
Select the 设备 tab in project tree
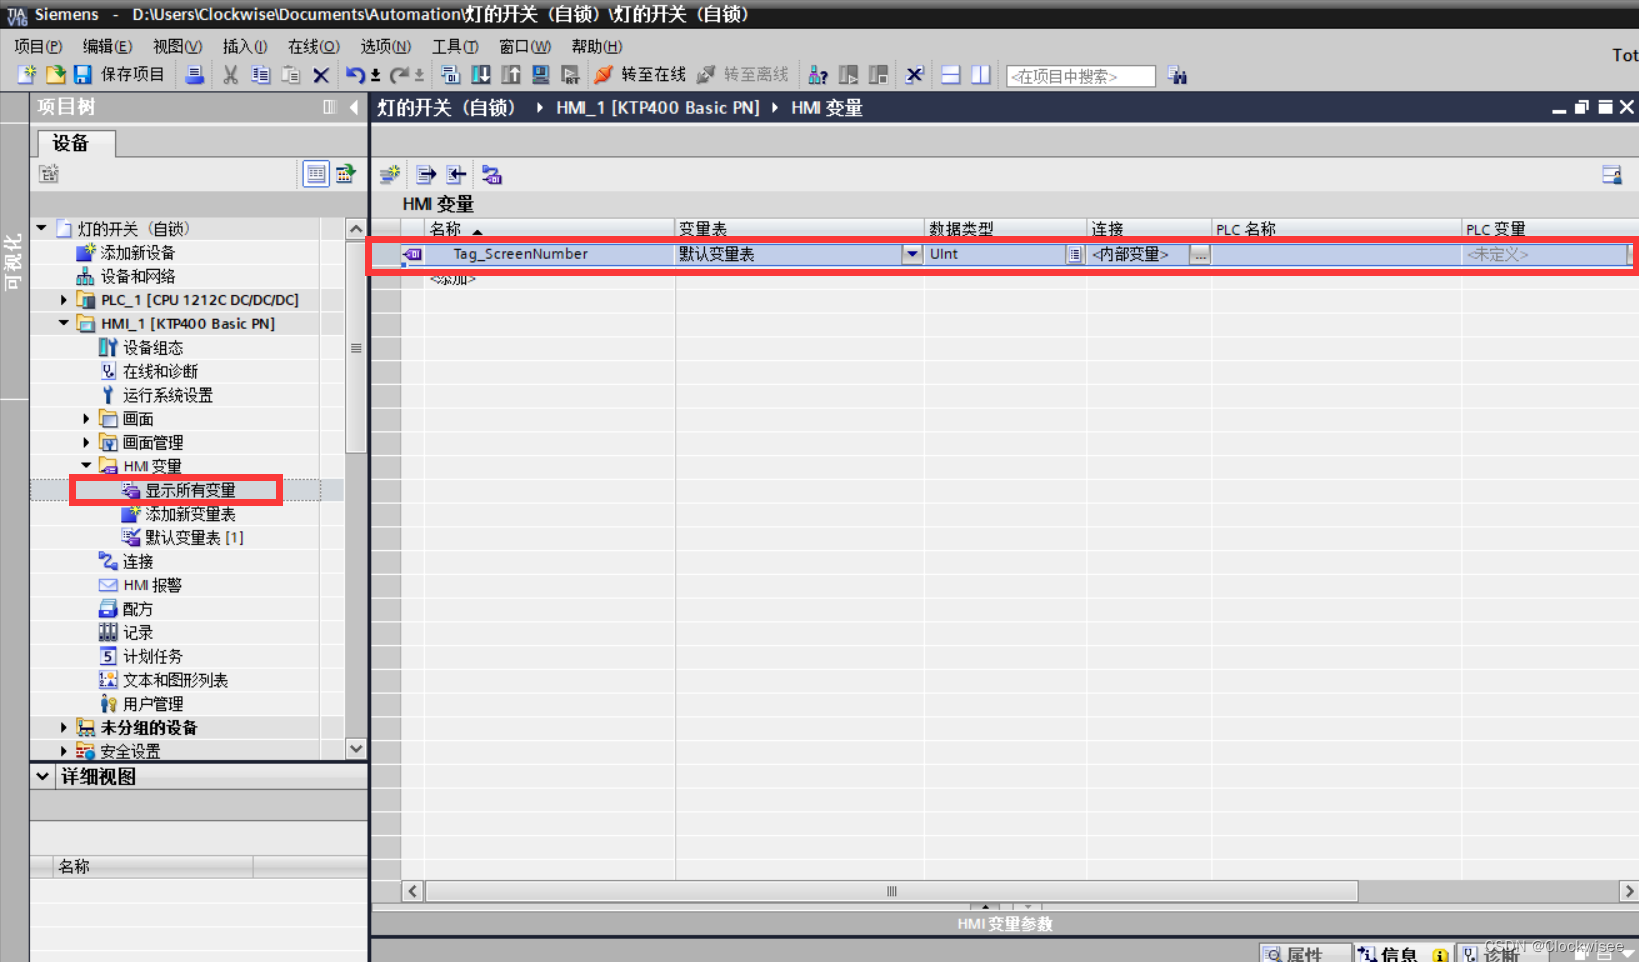tap(76, 143)
